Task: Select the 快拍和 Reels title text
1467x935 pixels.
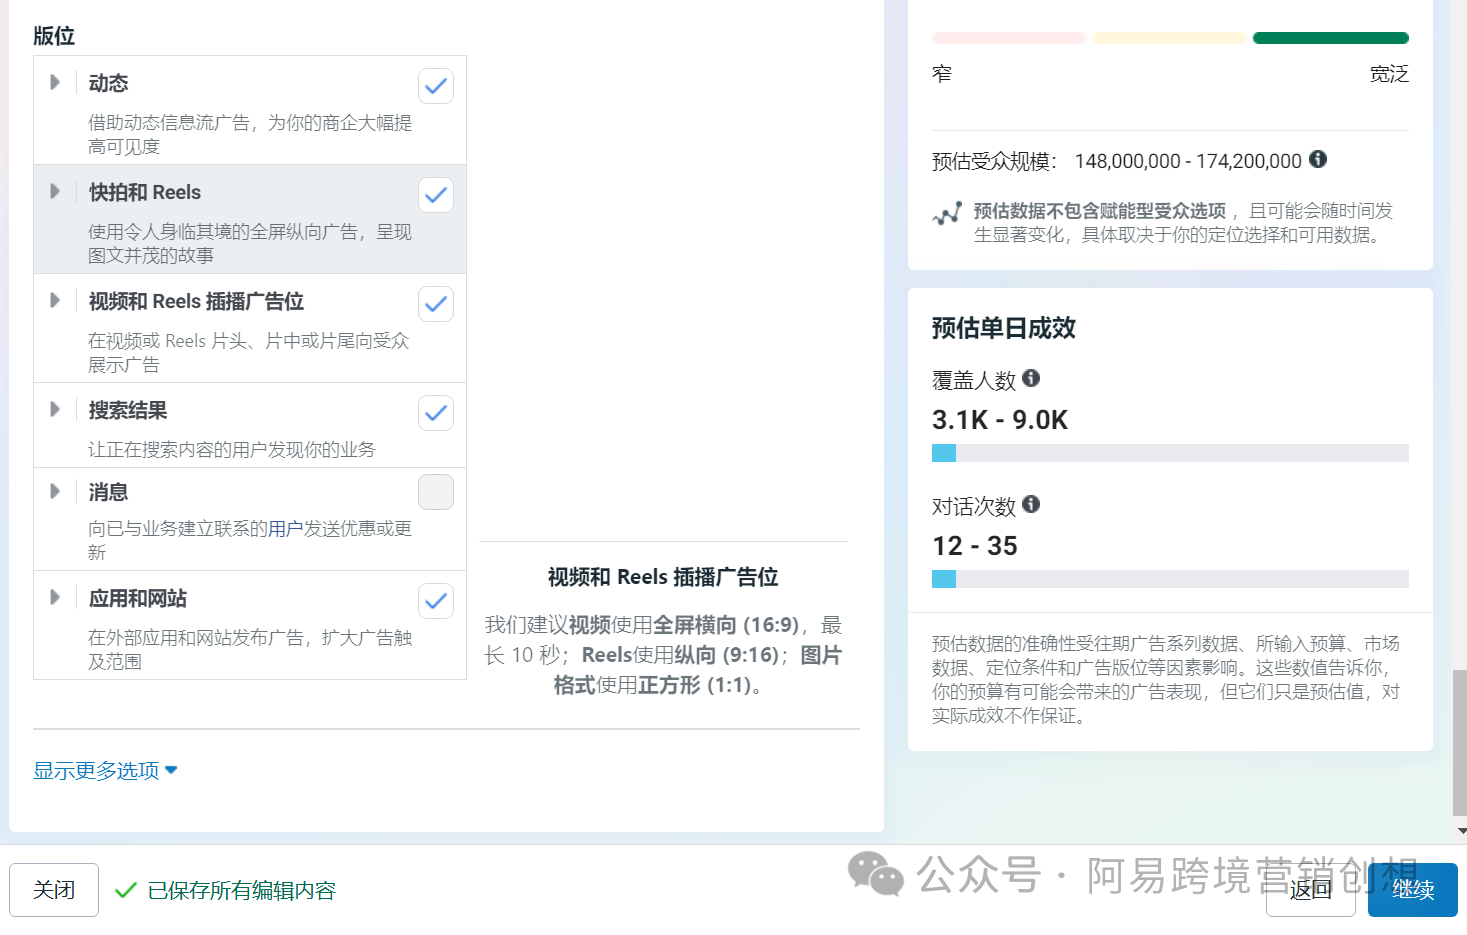Action: [145, 192]
